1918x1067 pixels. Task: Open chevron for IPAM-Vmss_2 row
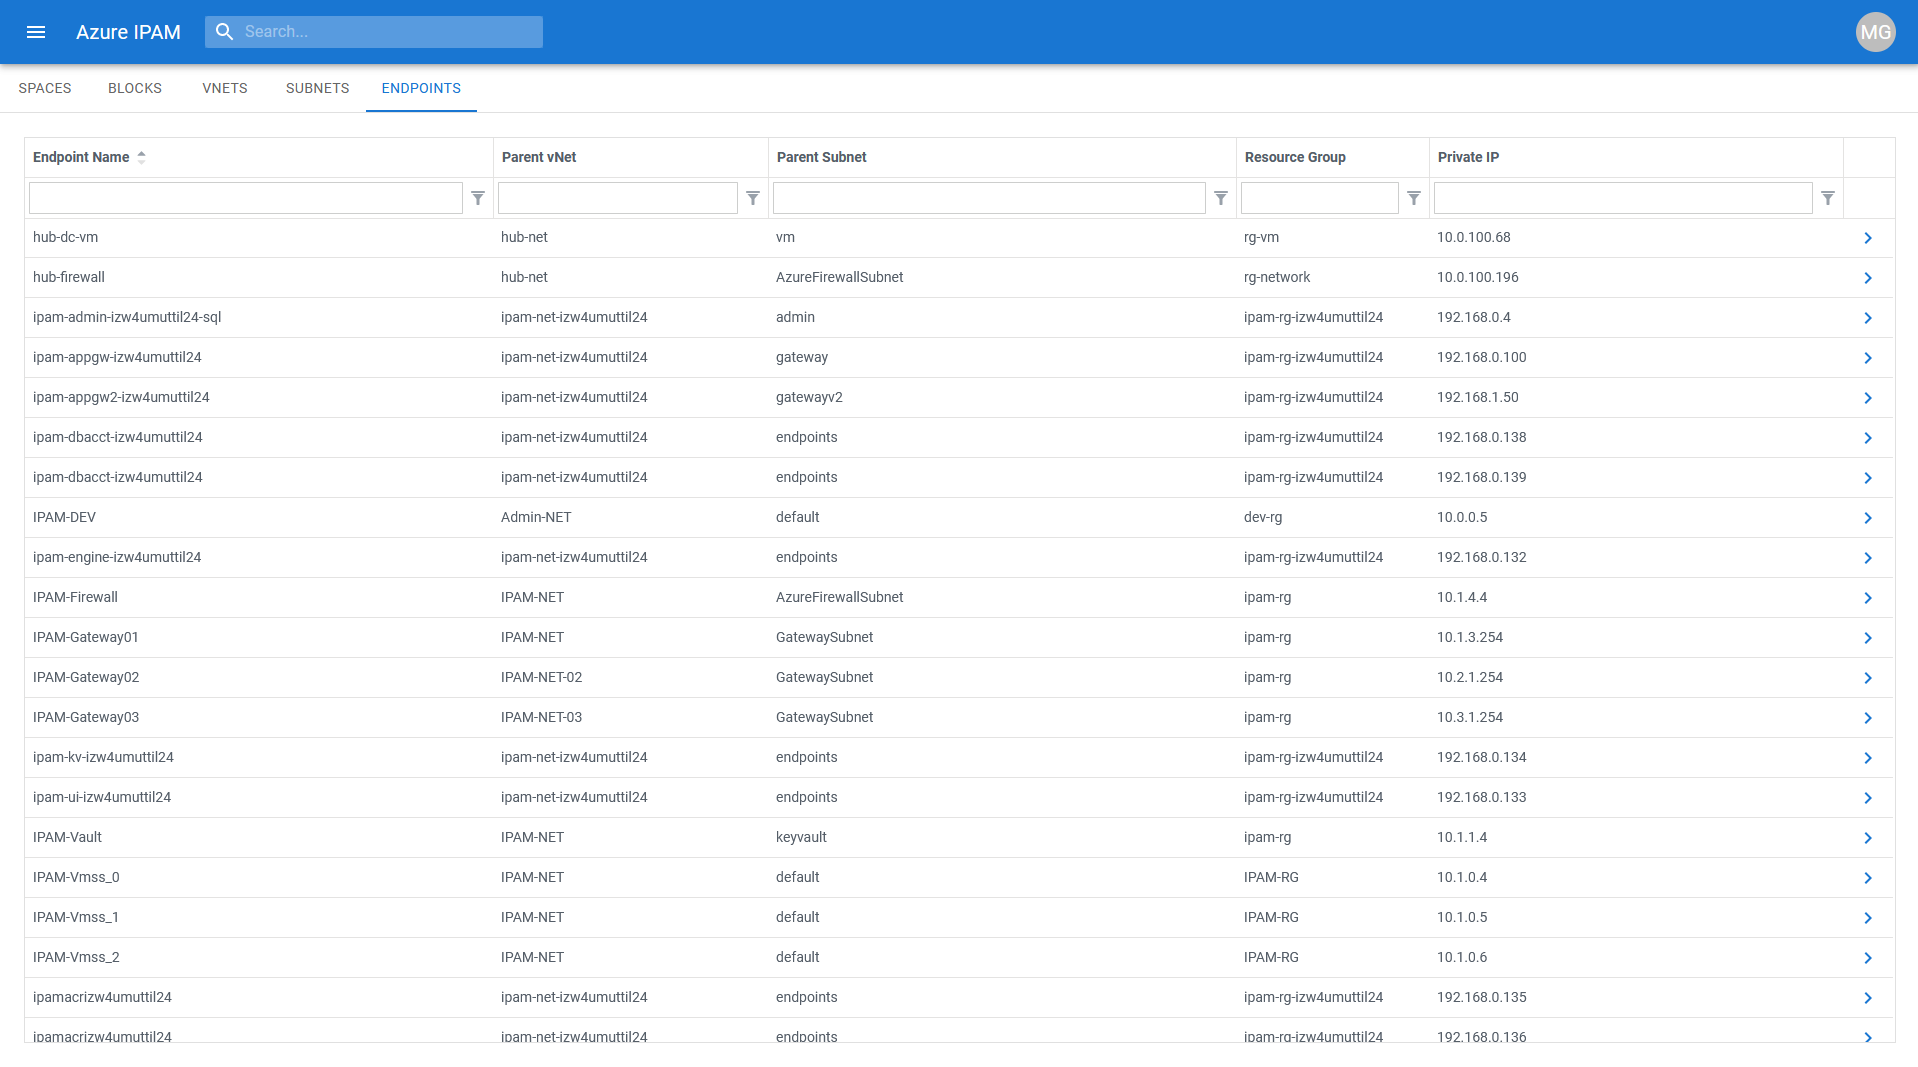pyautogui.click(x=1868, y=958)
